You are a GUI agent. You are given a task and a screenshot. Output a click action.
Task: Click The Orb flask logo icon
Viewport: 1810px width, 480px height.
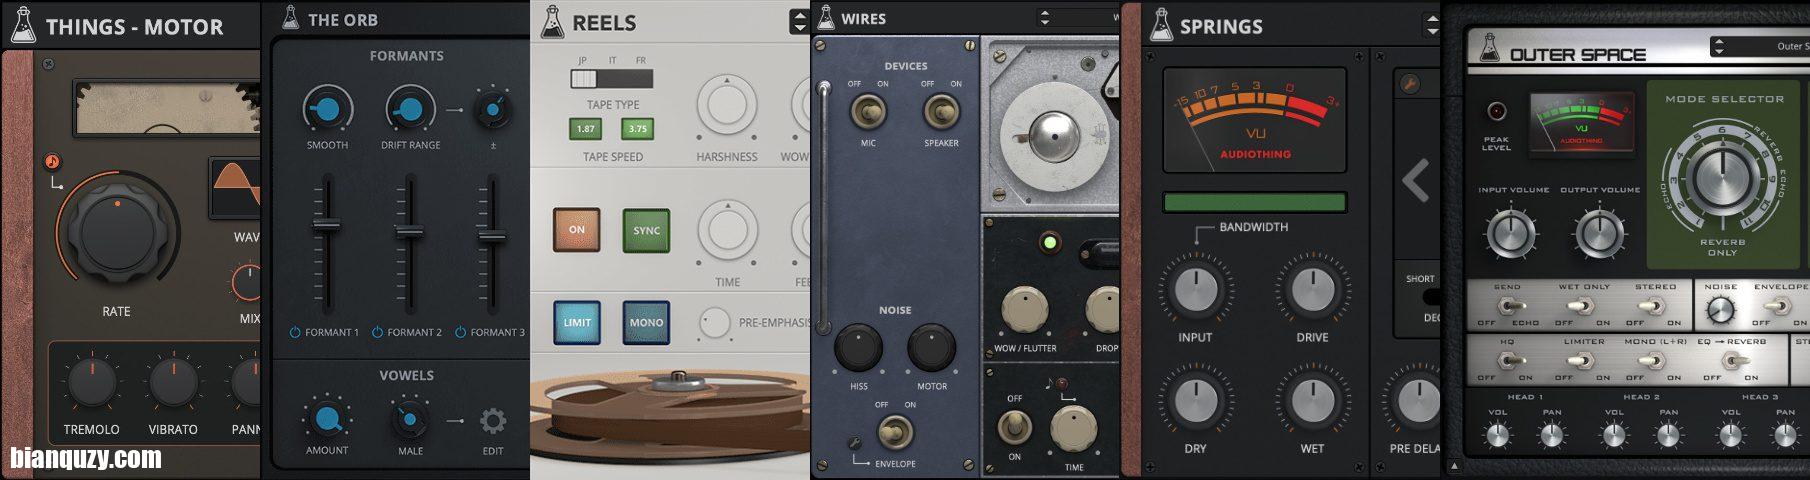(290, 17)
